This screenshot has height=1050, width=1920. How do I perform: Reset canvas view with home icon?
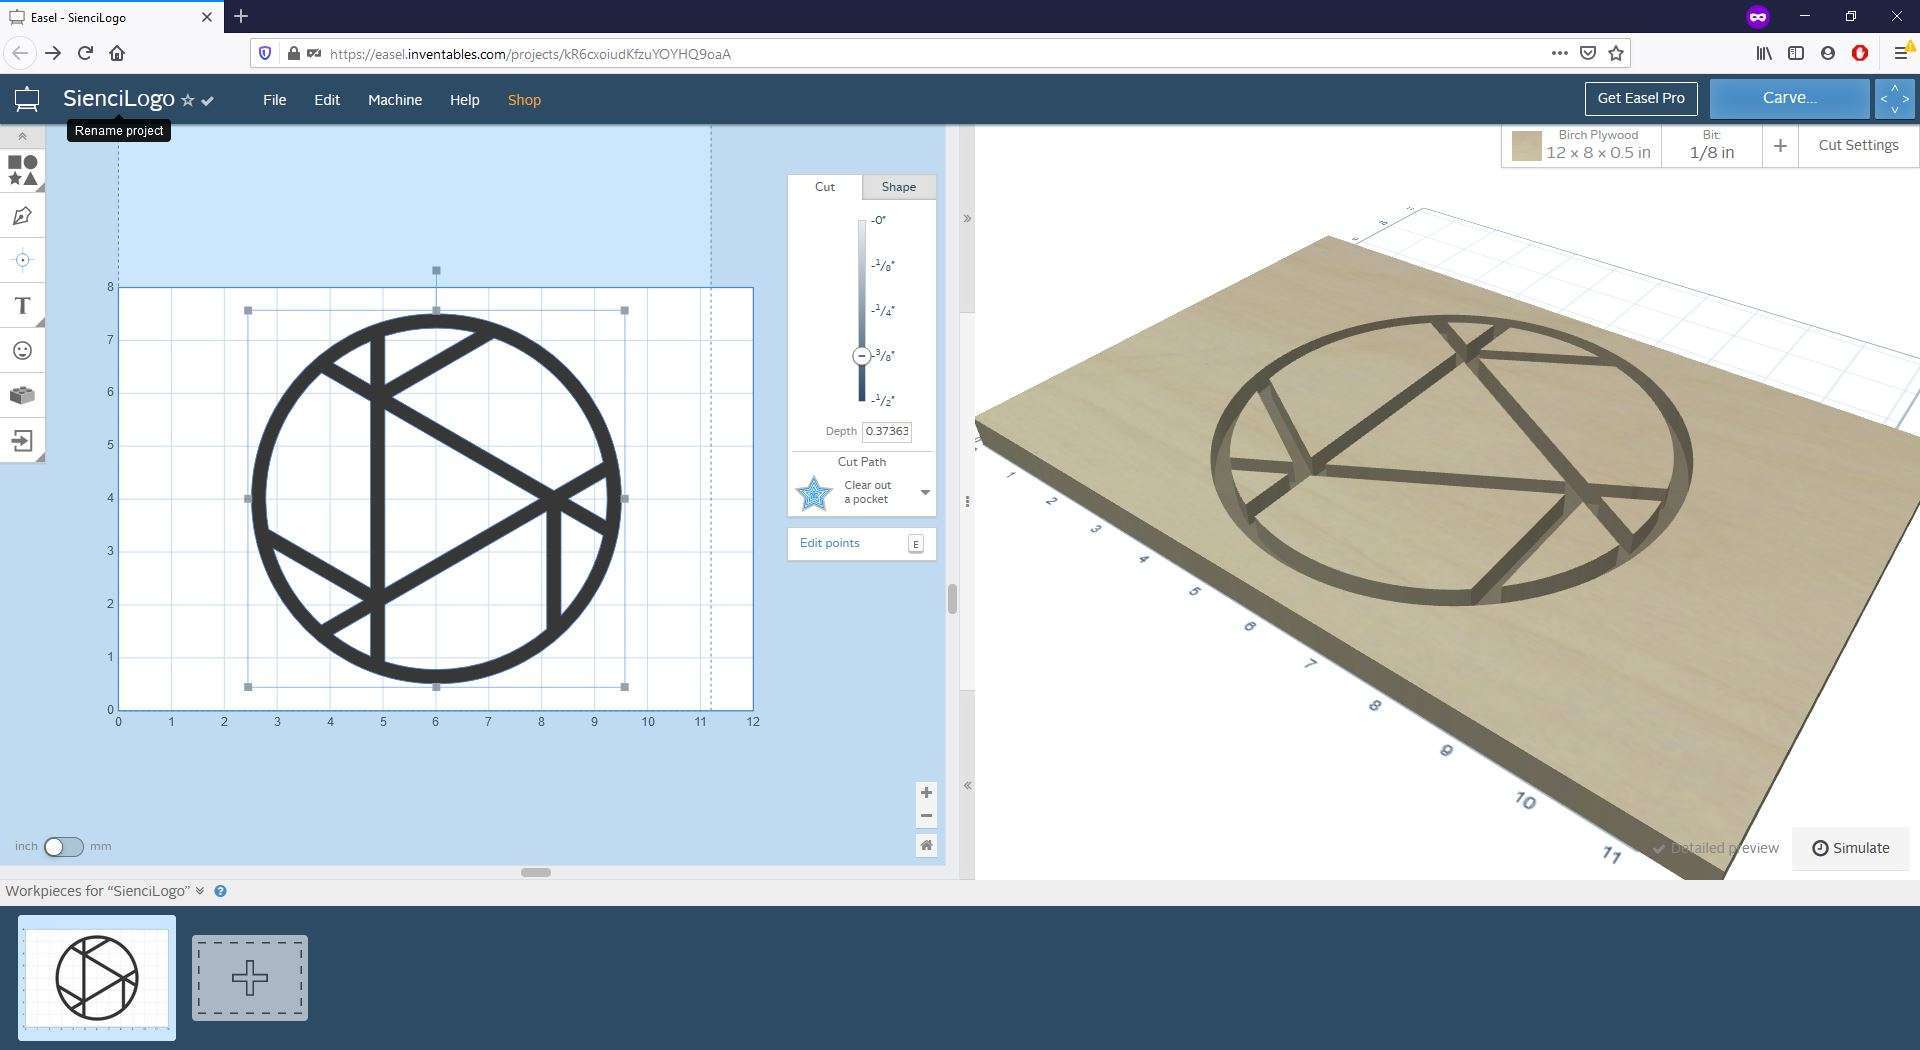[x=926, y=846]
